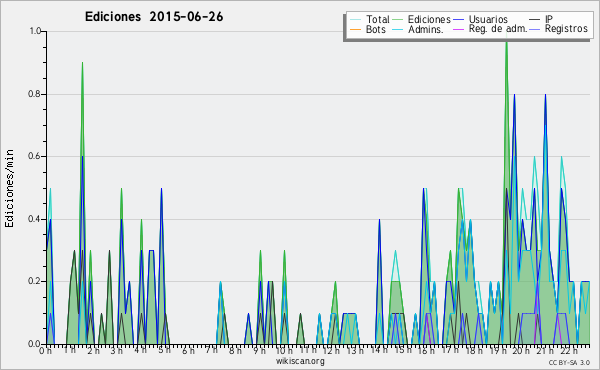The height and width of the screenshot is (370, 600).
Task: Click the magenta Reg. de adm. legend line
Action: (x=459, y=29)
